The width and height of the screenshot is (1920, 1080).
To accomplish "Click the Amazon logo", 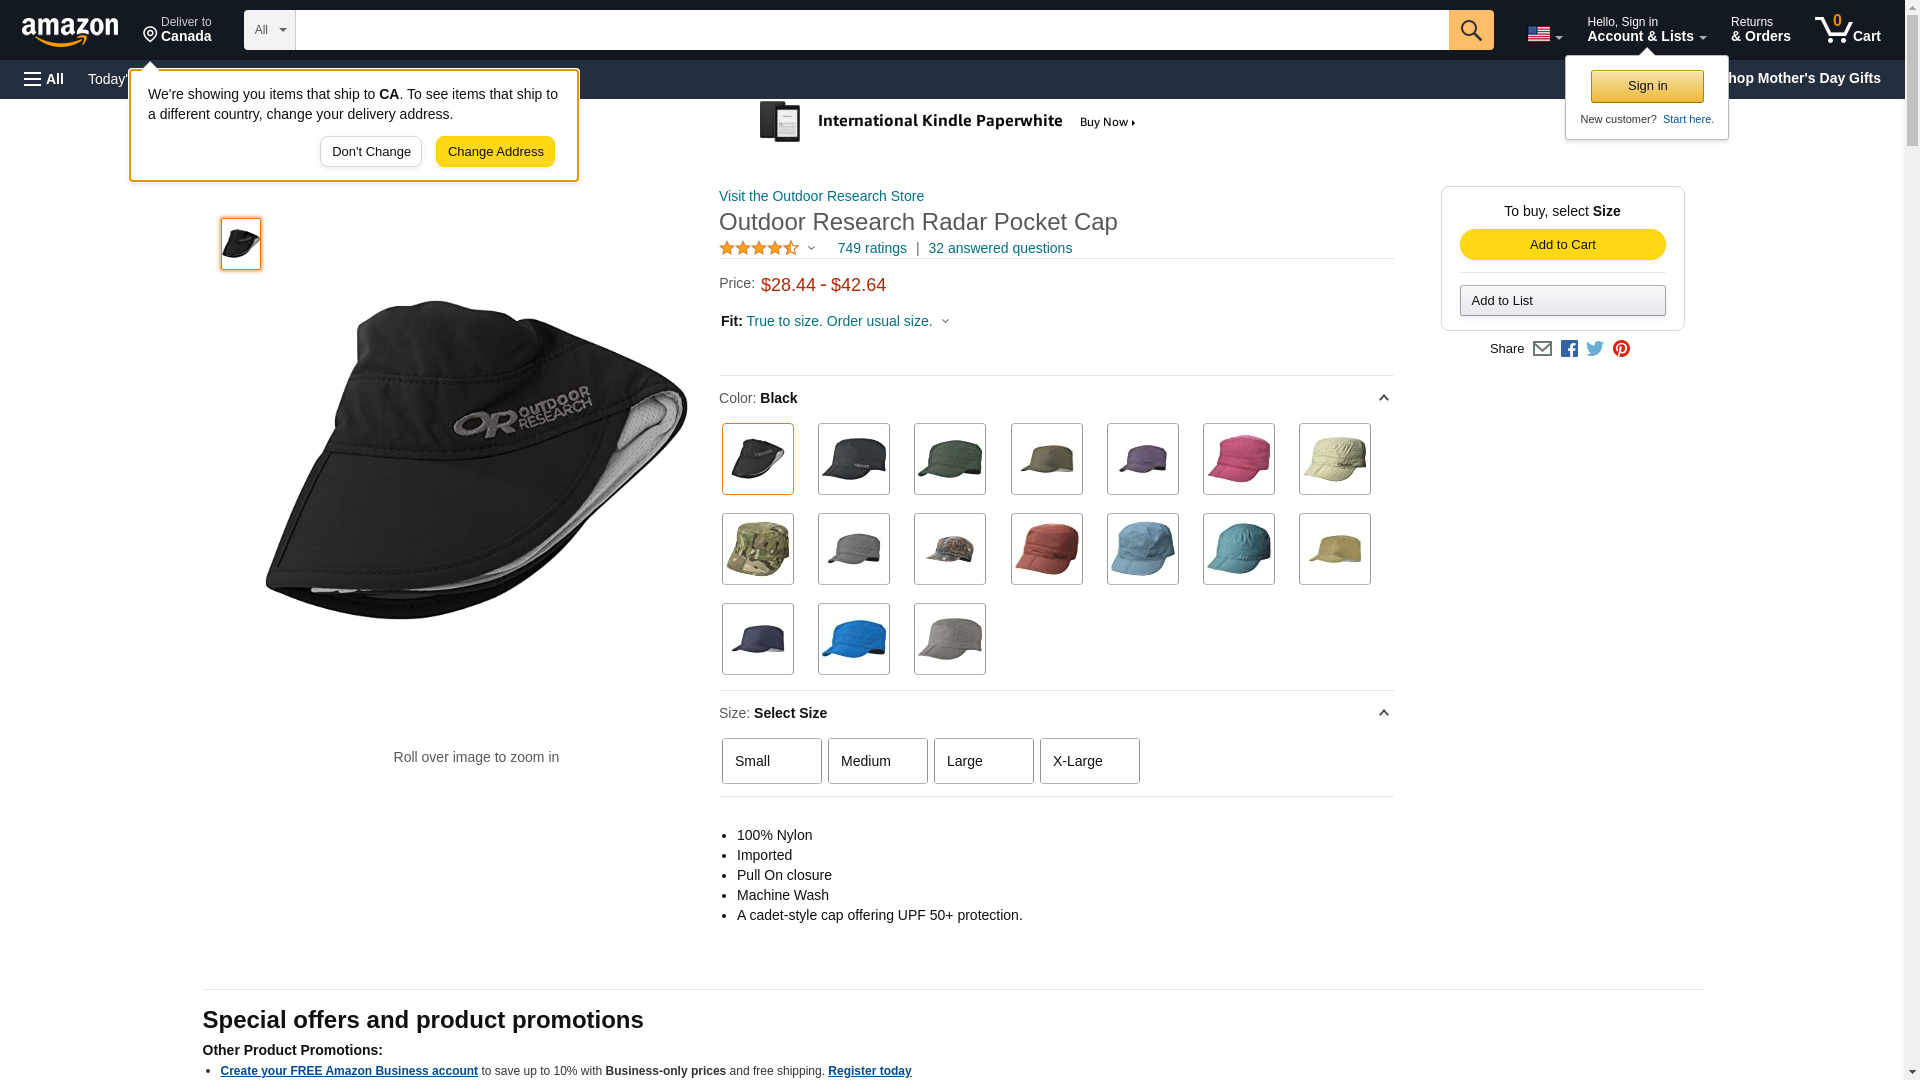I will (70, 31).
